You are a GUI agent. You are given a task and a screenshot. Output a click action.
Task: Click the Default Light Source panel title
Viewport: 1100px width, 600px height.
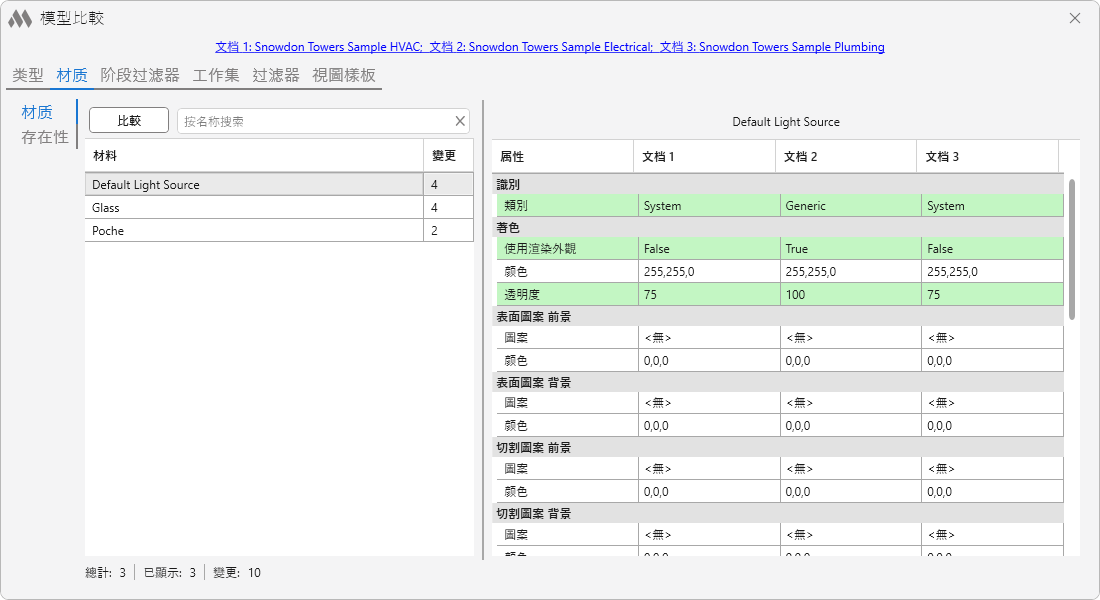(x=786, y=121)
